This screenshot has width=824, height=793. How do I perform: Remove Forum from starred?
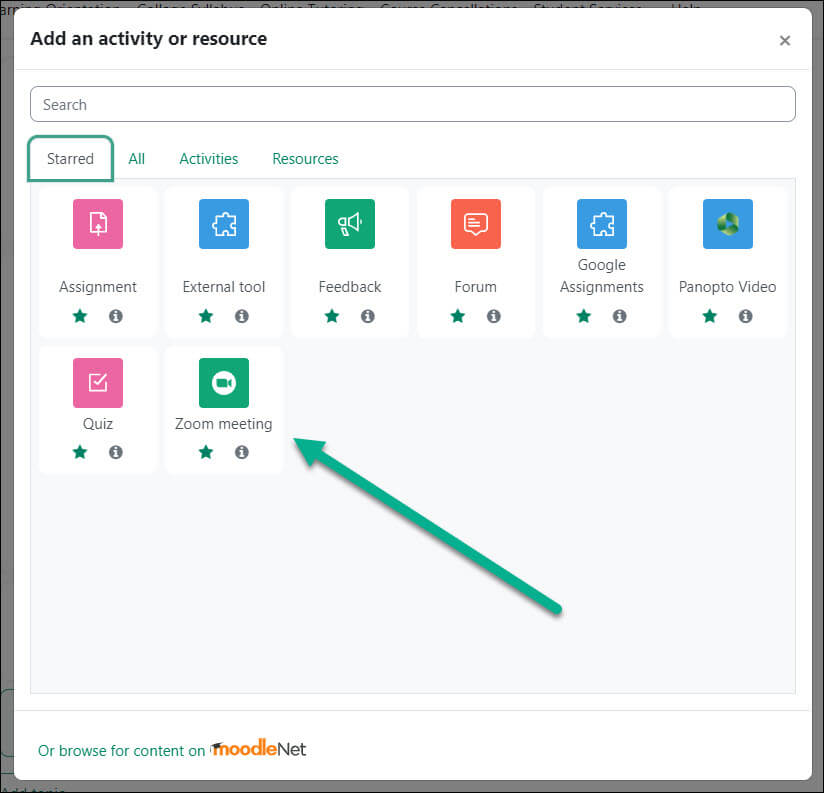tap(458, 316)
